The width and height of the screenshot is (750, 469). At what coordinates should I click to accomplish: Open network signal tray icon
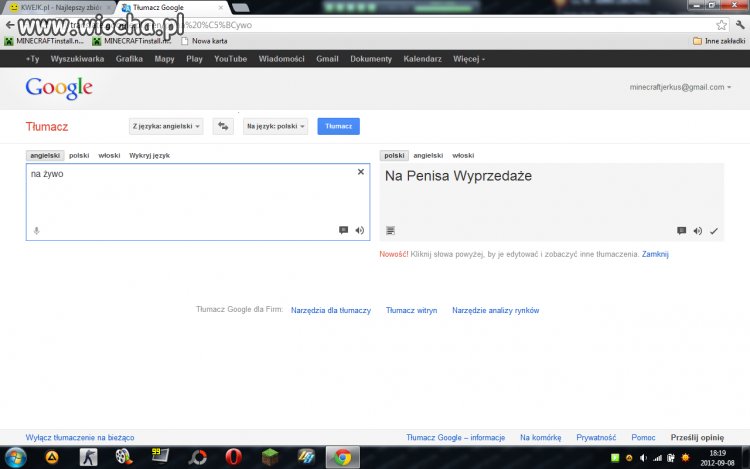pos(657,458)
